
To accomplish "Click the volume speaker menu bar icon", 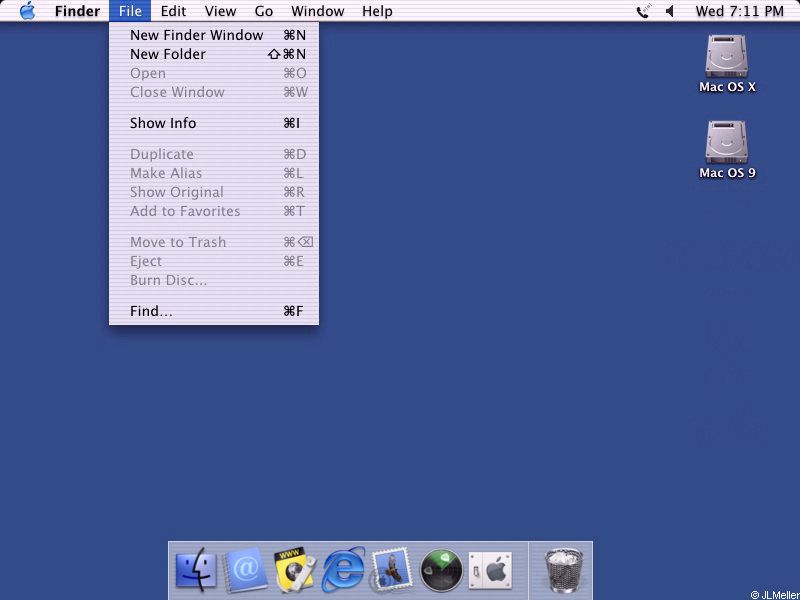I will 670,11.
